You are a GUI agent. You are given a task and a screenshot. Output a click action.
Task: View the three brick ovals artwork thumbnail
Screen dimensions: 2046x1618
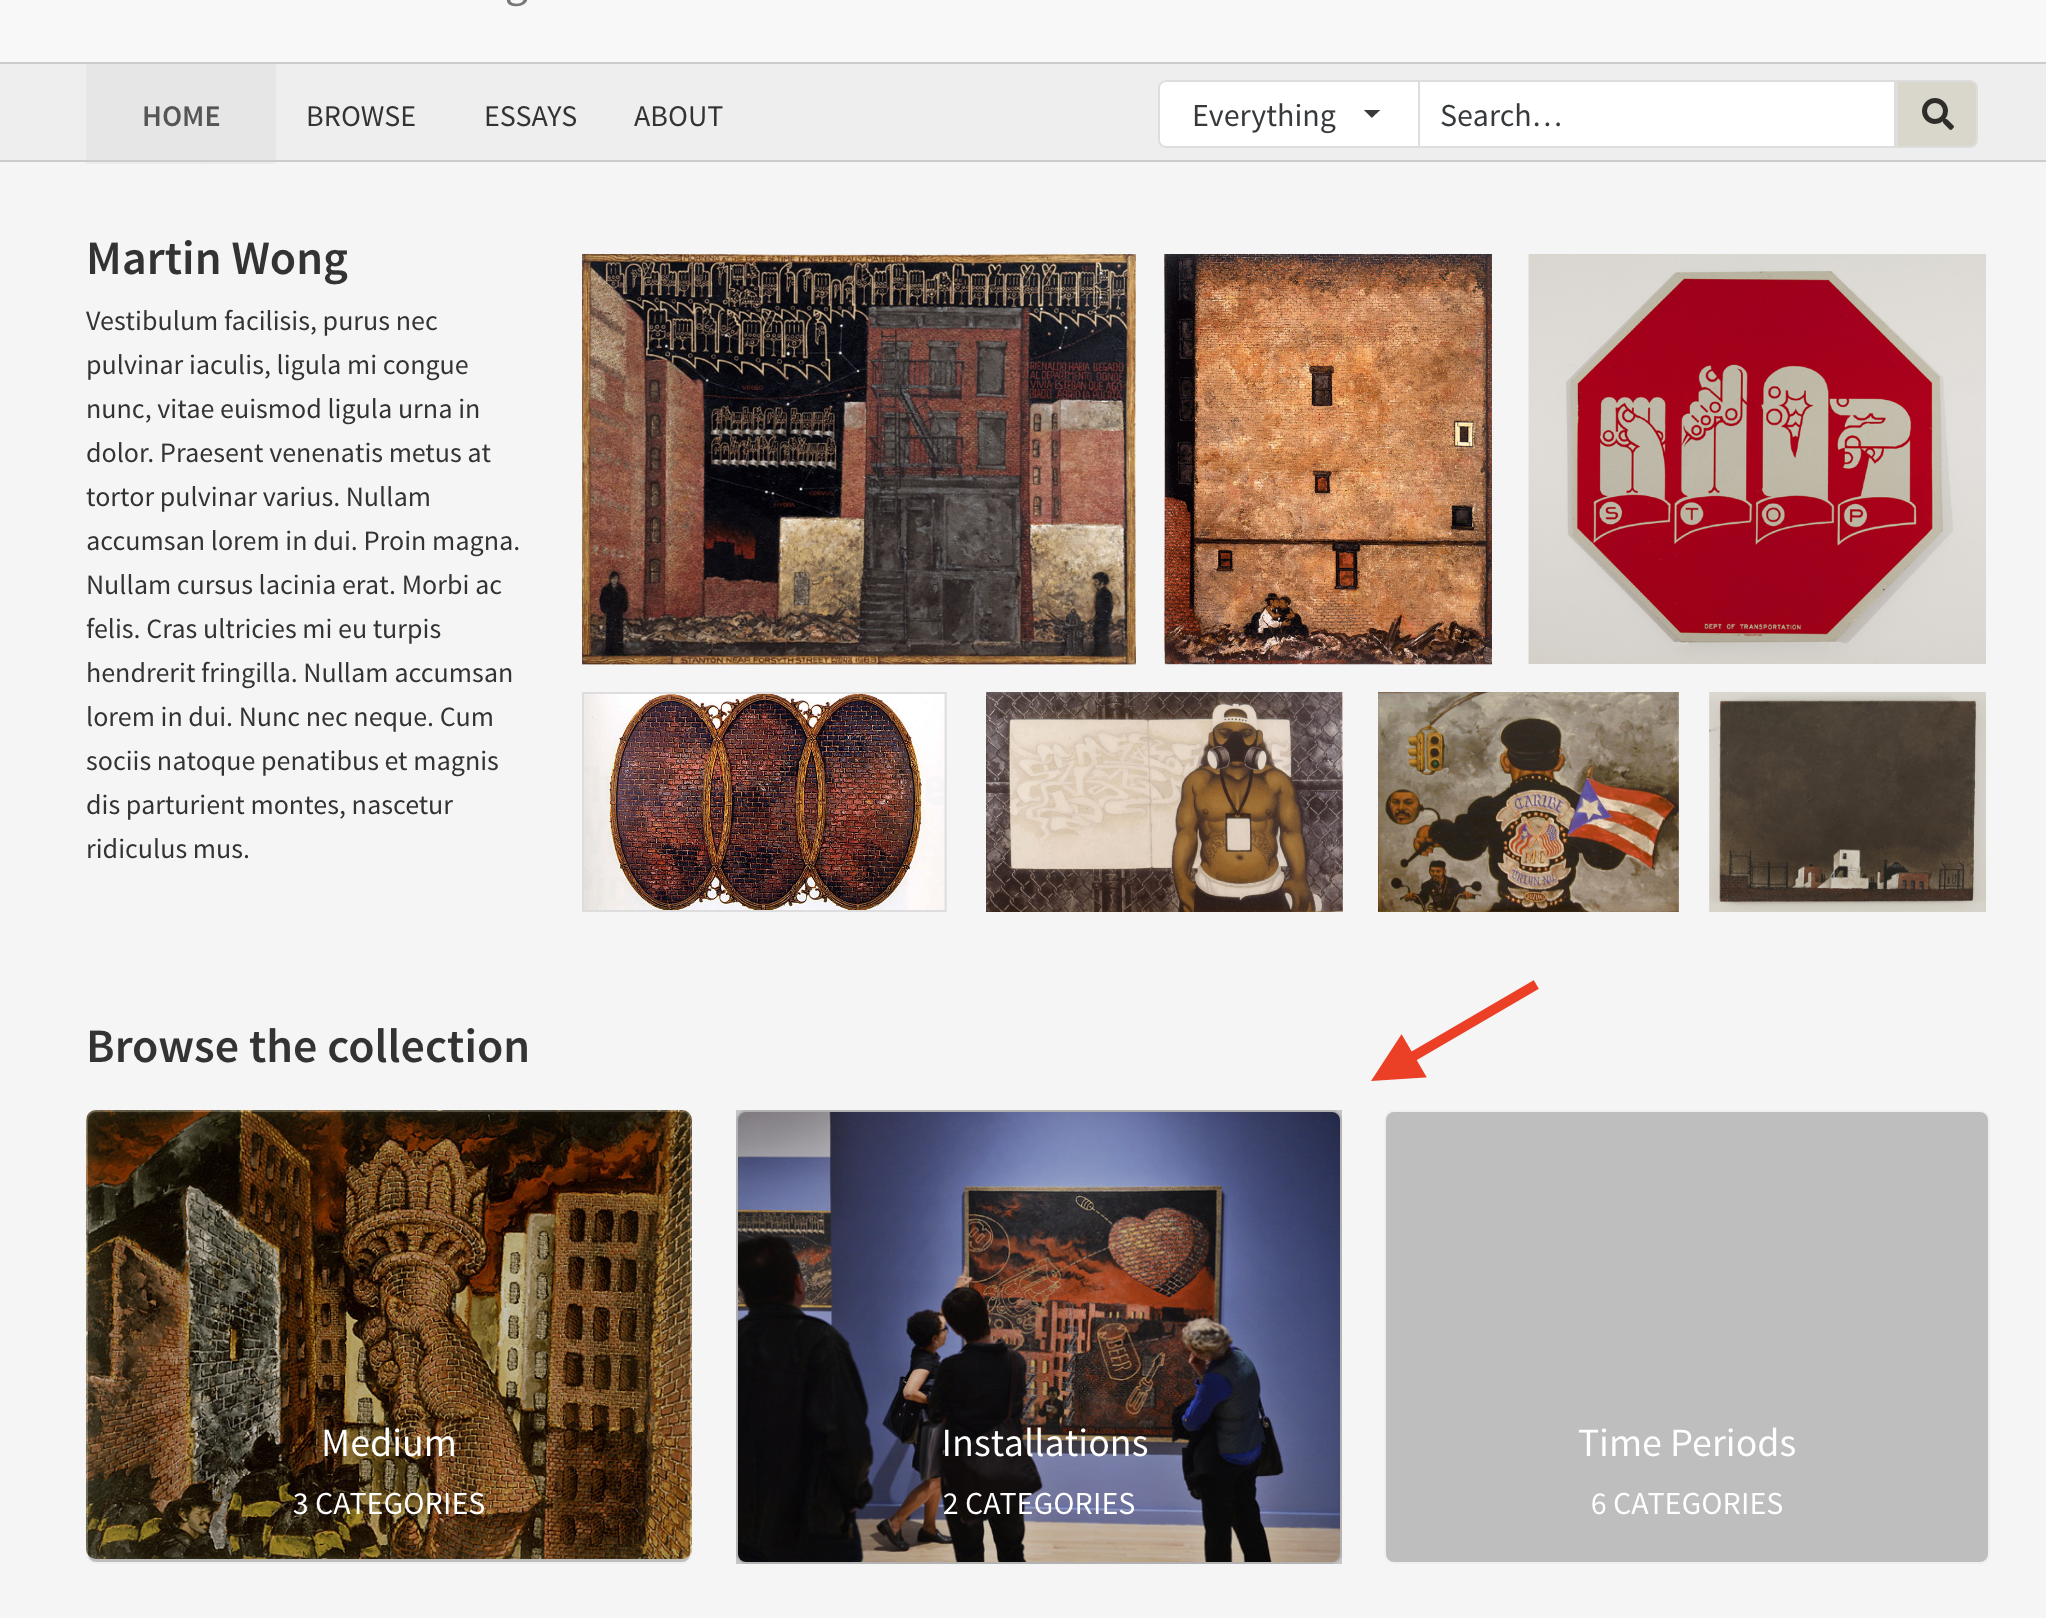[764, 801]
